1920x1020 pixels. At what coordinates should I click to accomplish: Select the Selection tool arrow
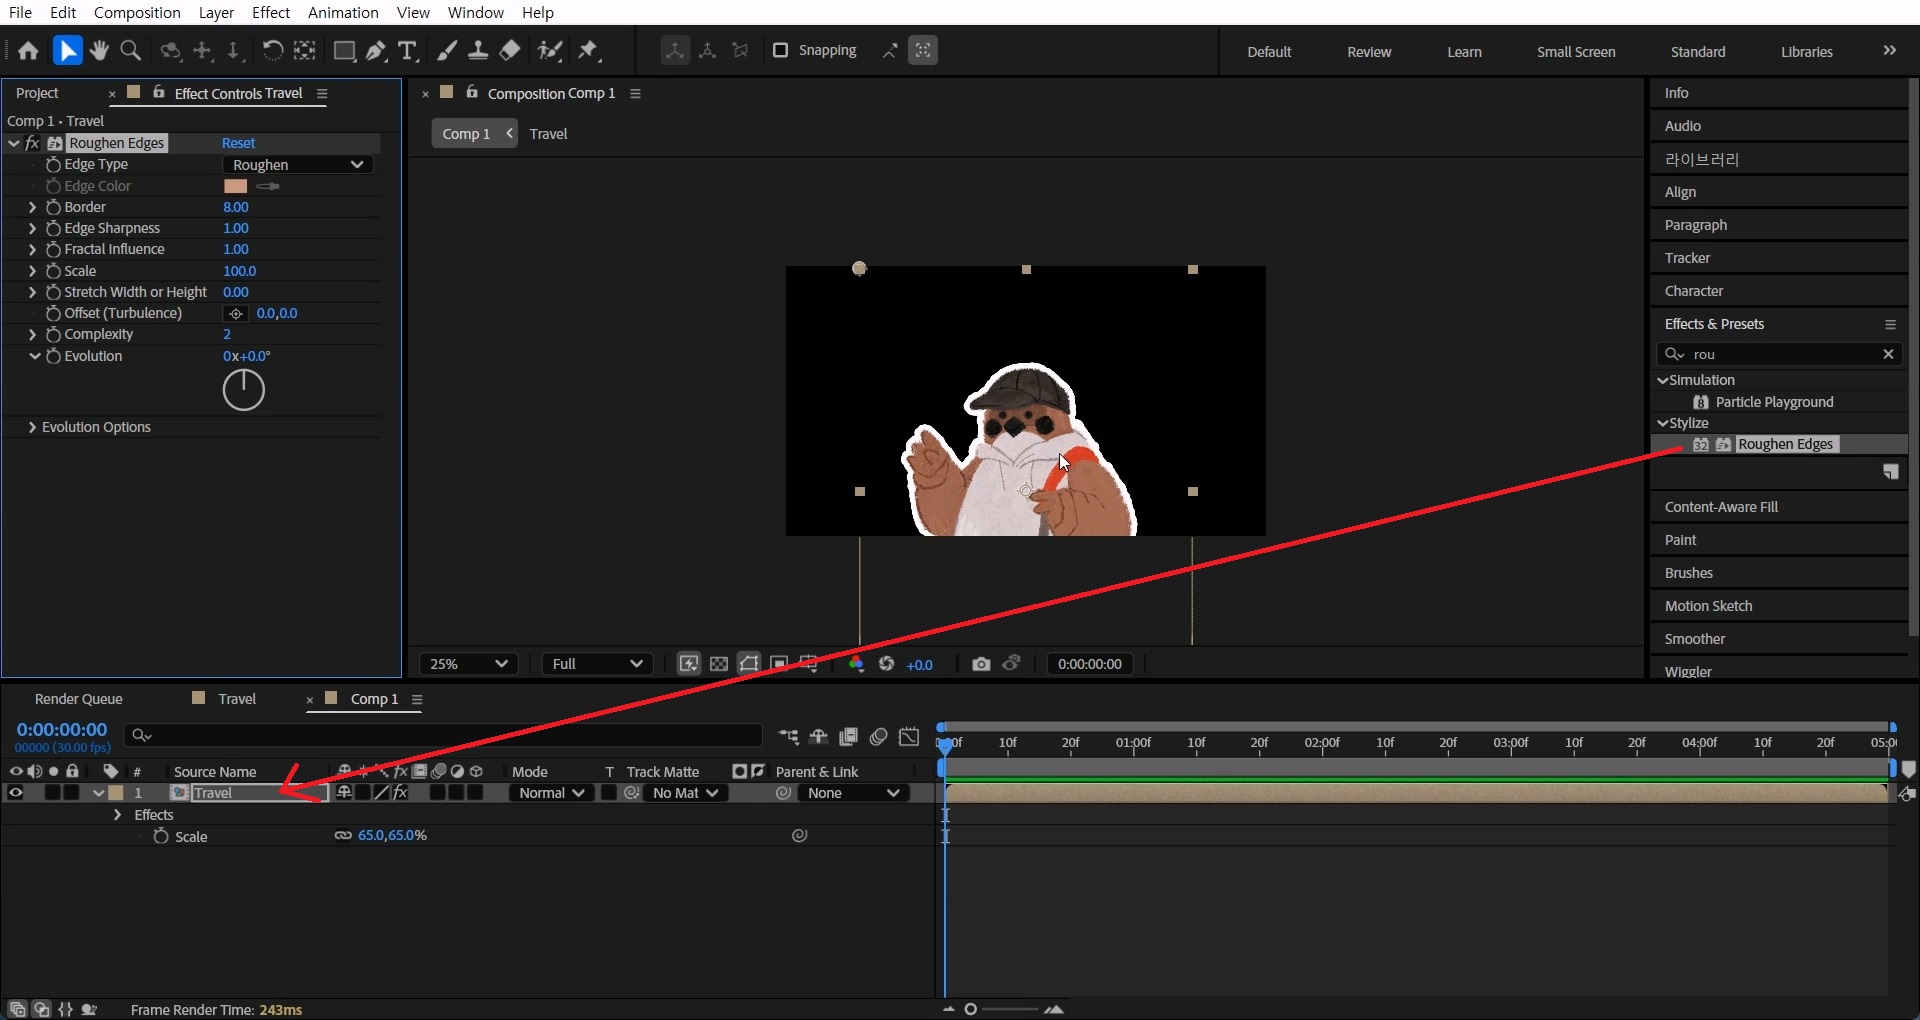point(67,51)
